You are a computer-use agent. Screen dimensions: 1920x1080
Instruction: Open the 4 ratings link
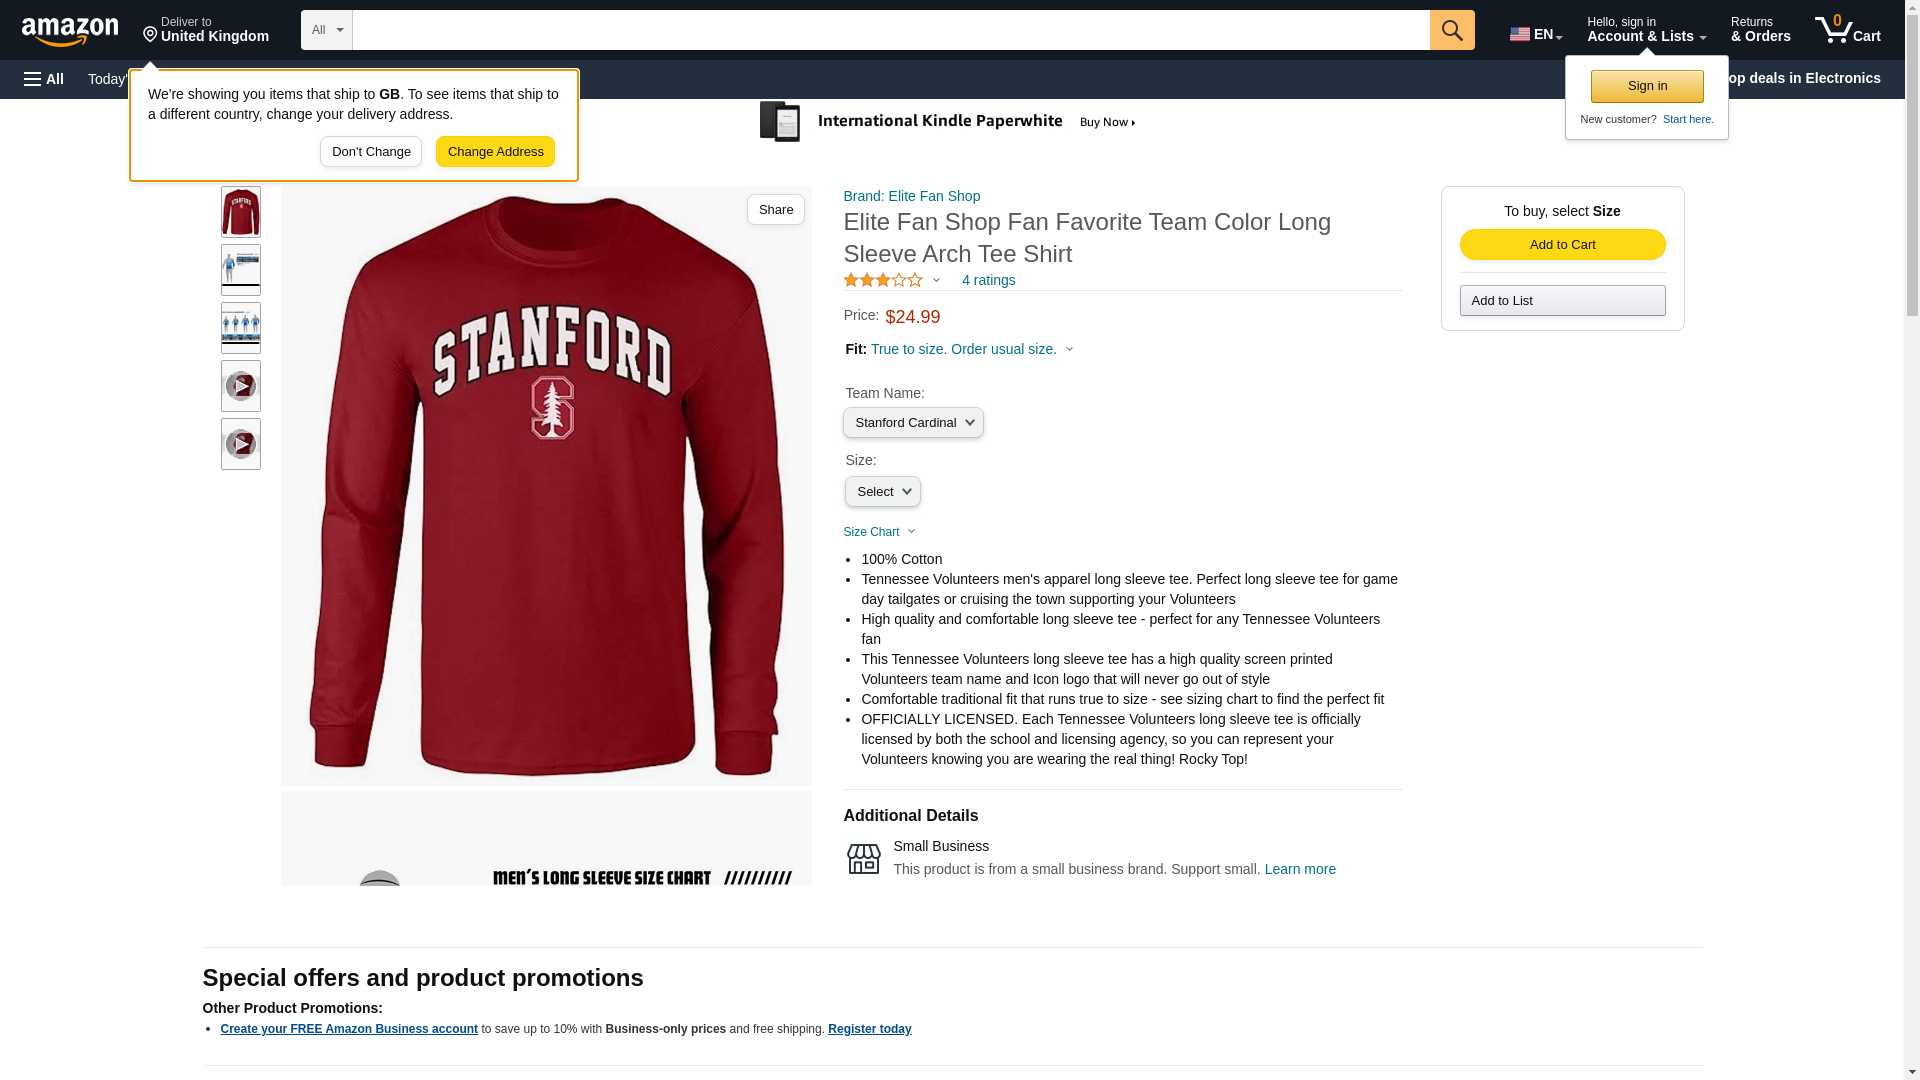pyautogui.click(x=988, y=281)
